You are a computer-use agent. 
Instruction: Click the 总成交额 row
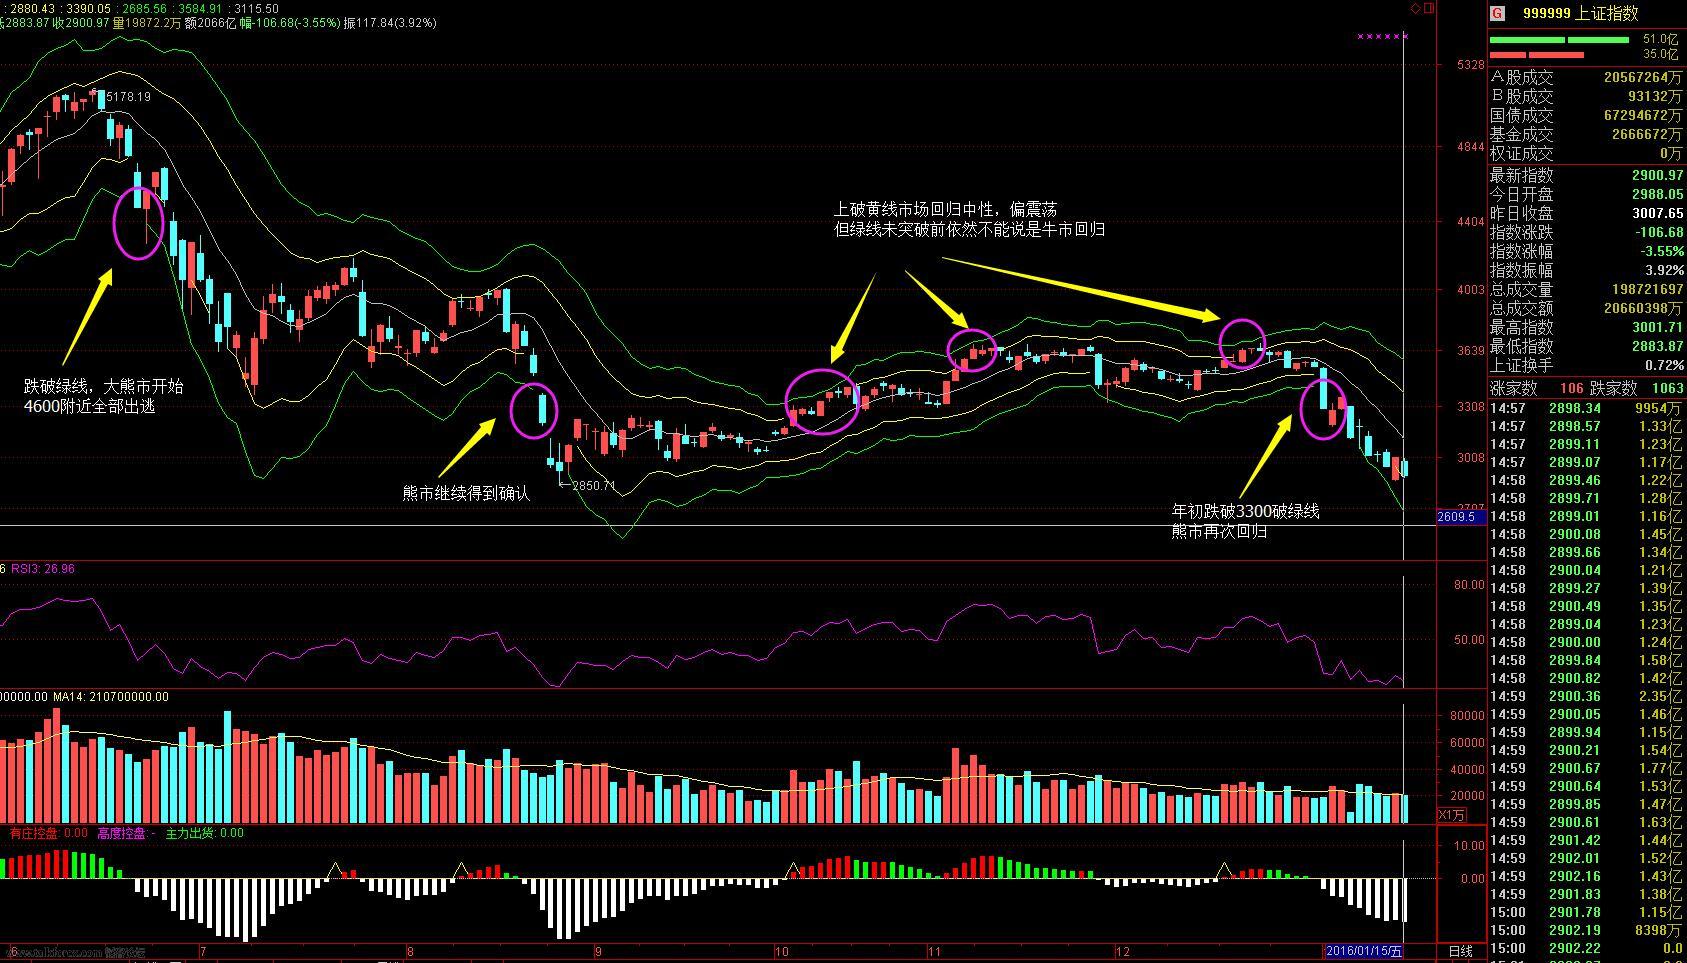coord(1586,308)
